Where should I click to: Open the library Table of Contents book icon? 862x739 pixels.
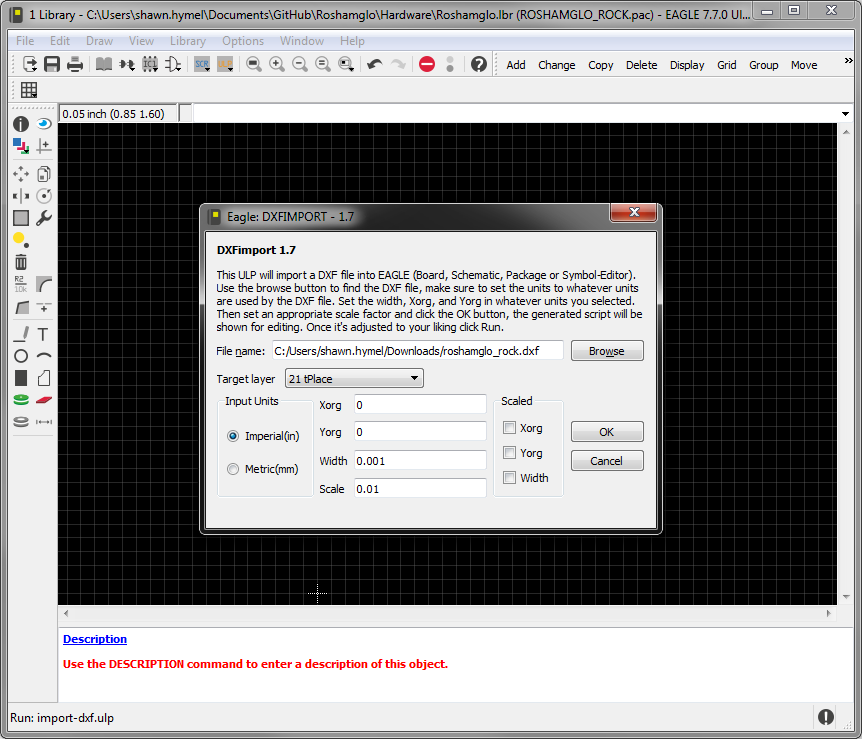pos(104,64)
